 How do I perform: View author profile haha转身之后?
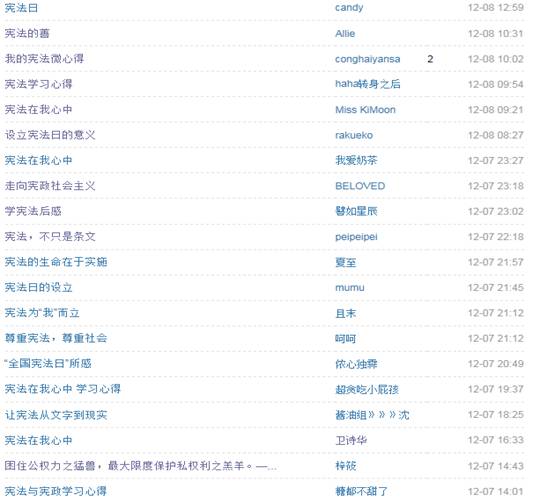point(367,84)
